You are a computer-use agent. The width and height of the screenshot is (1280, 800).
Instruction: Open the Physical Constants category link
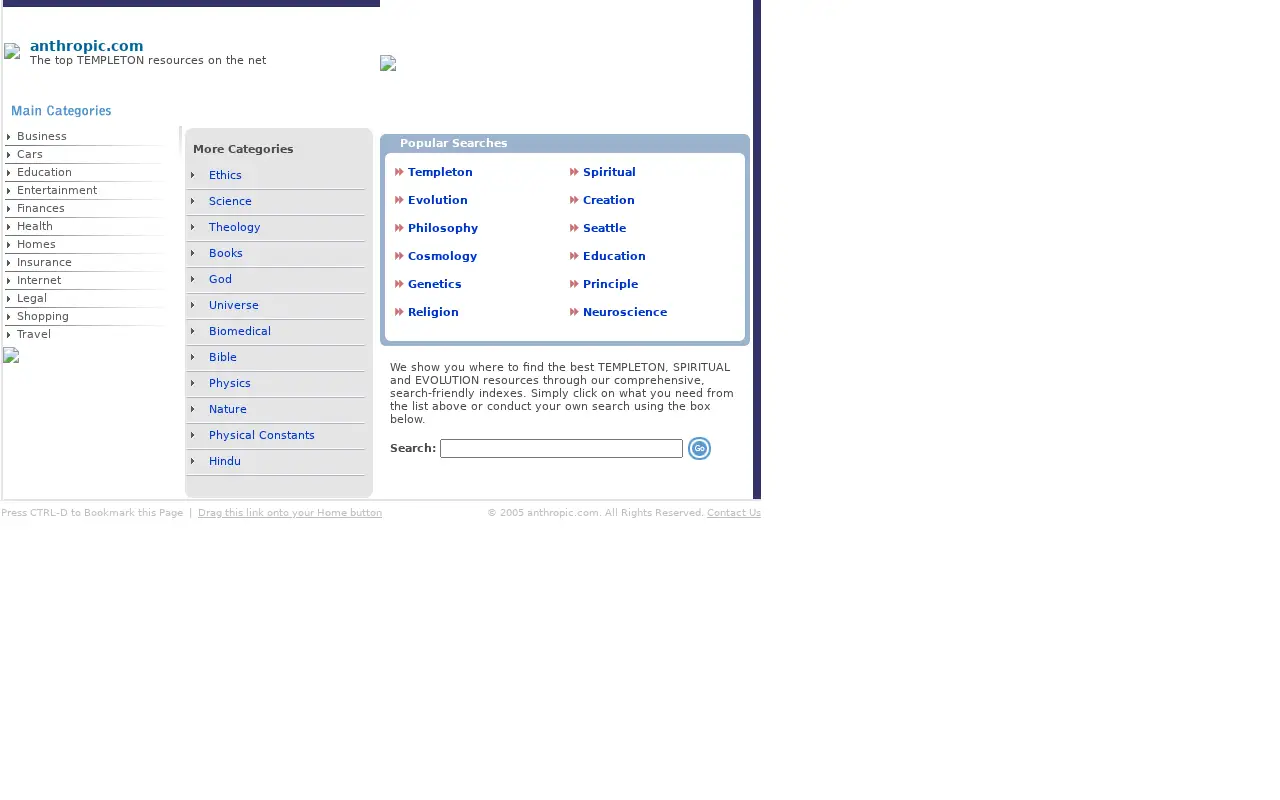[x=262, y=436]
